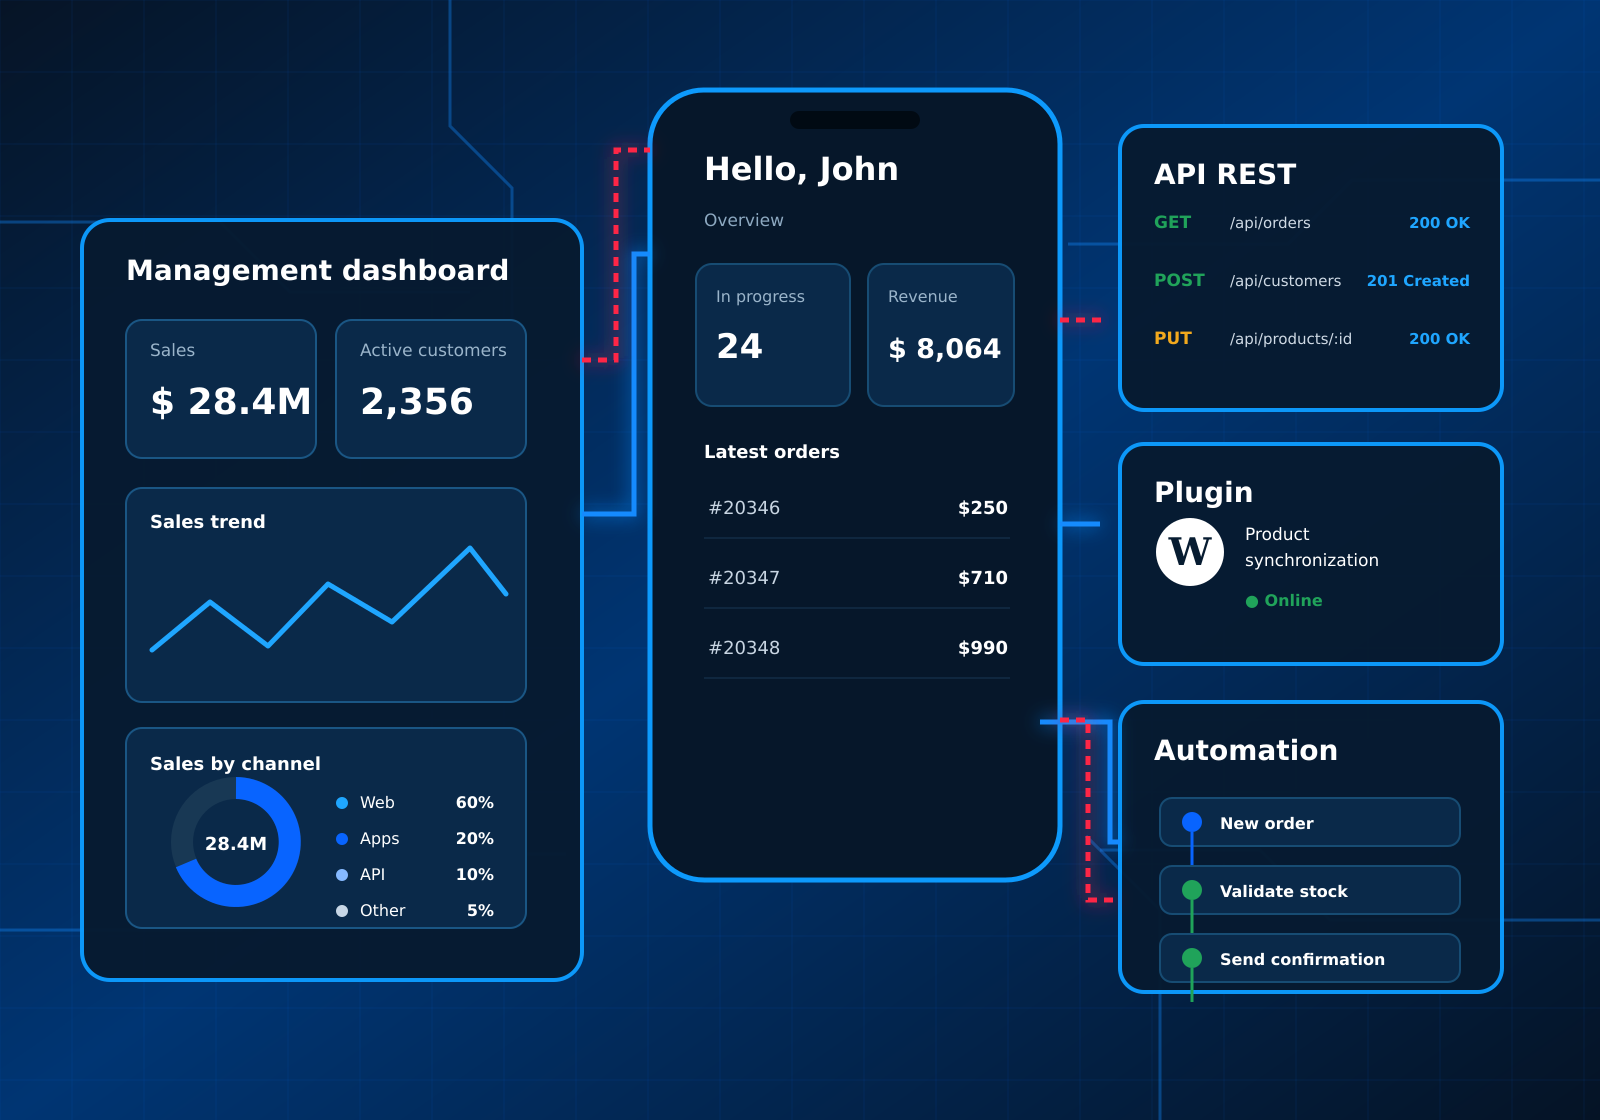Select the blue New order step dot
The height and width of the screenshot is (1120, 1600).
pos(1192,822)
